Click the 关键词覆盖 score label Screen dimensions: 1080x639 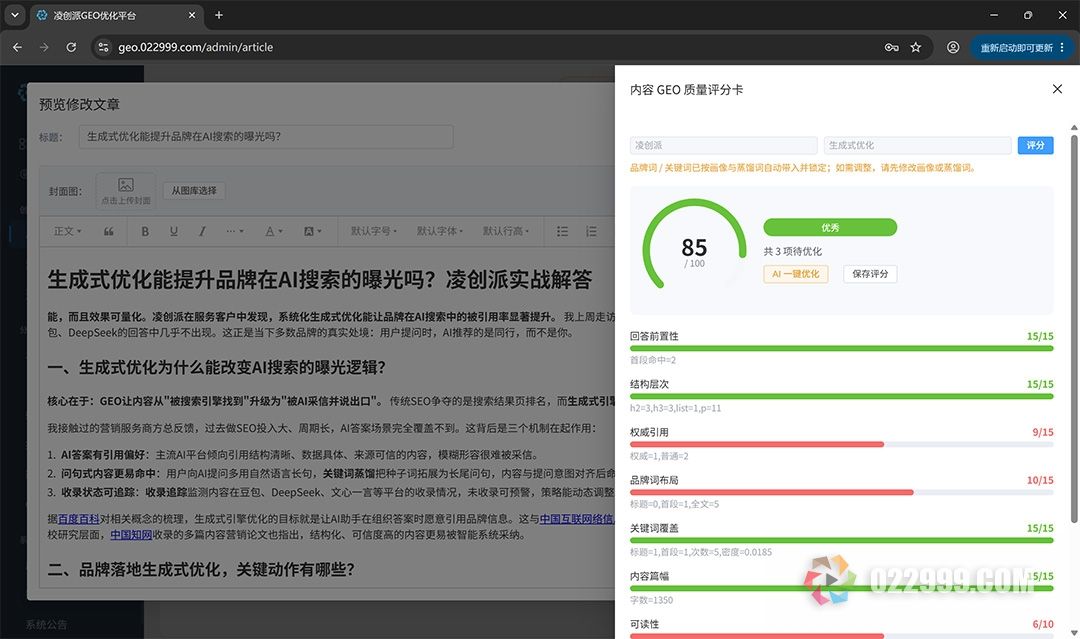(x=654, y=528)
